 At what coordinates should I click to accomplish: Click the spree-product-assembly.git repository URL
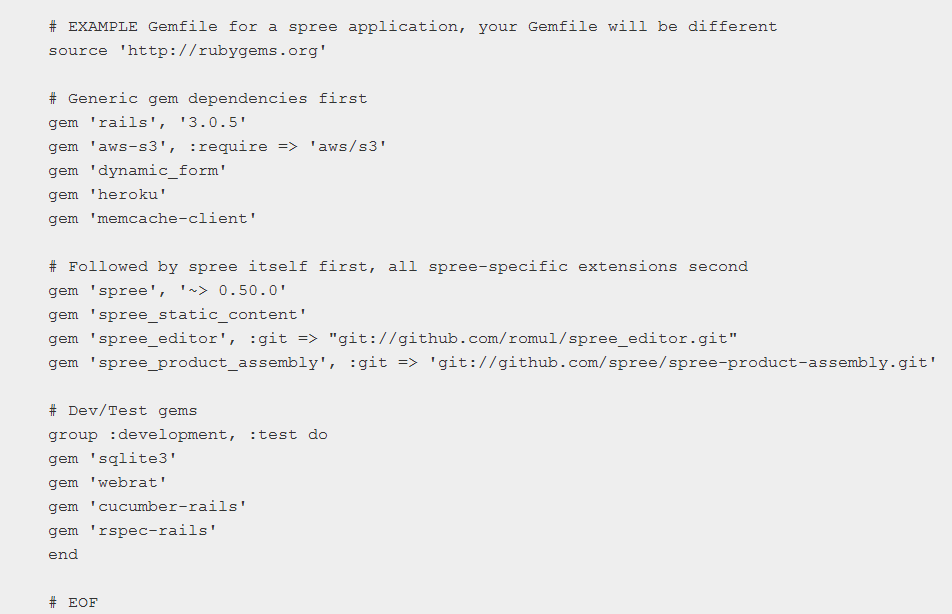coord(682,363)
